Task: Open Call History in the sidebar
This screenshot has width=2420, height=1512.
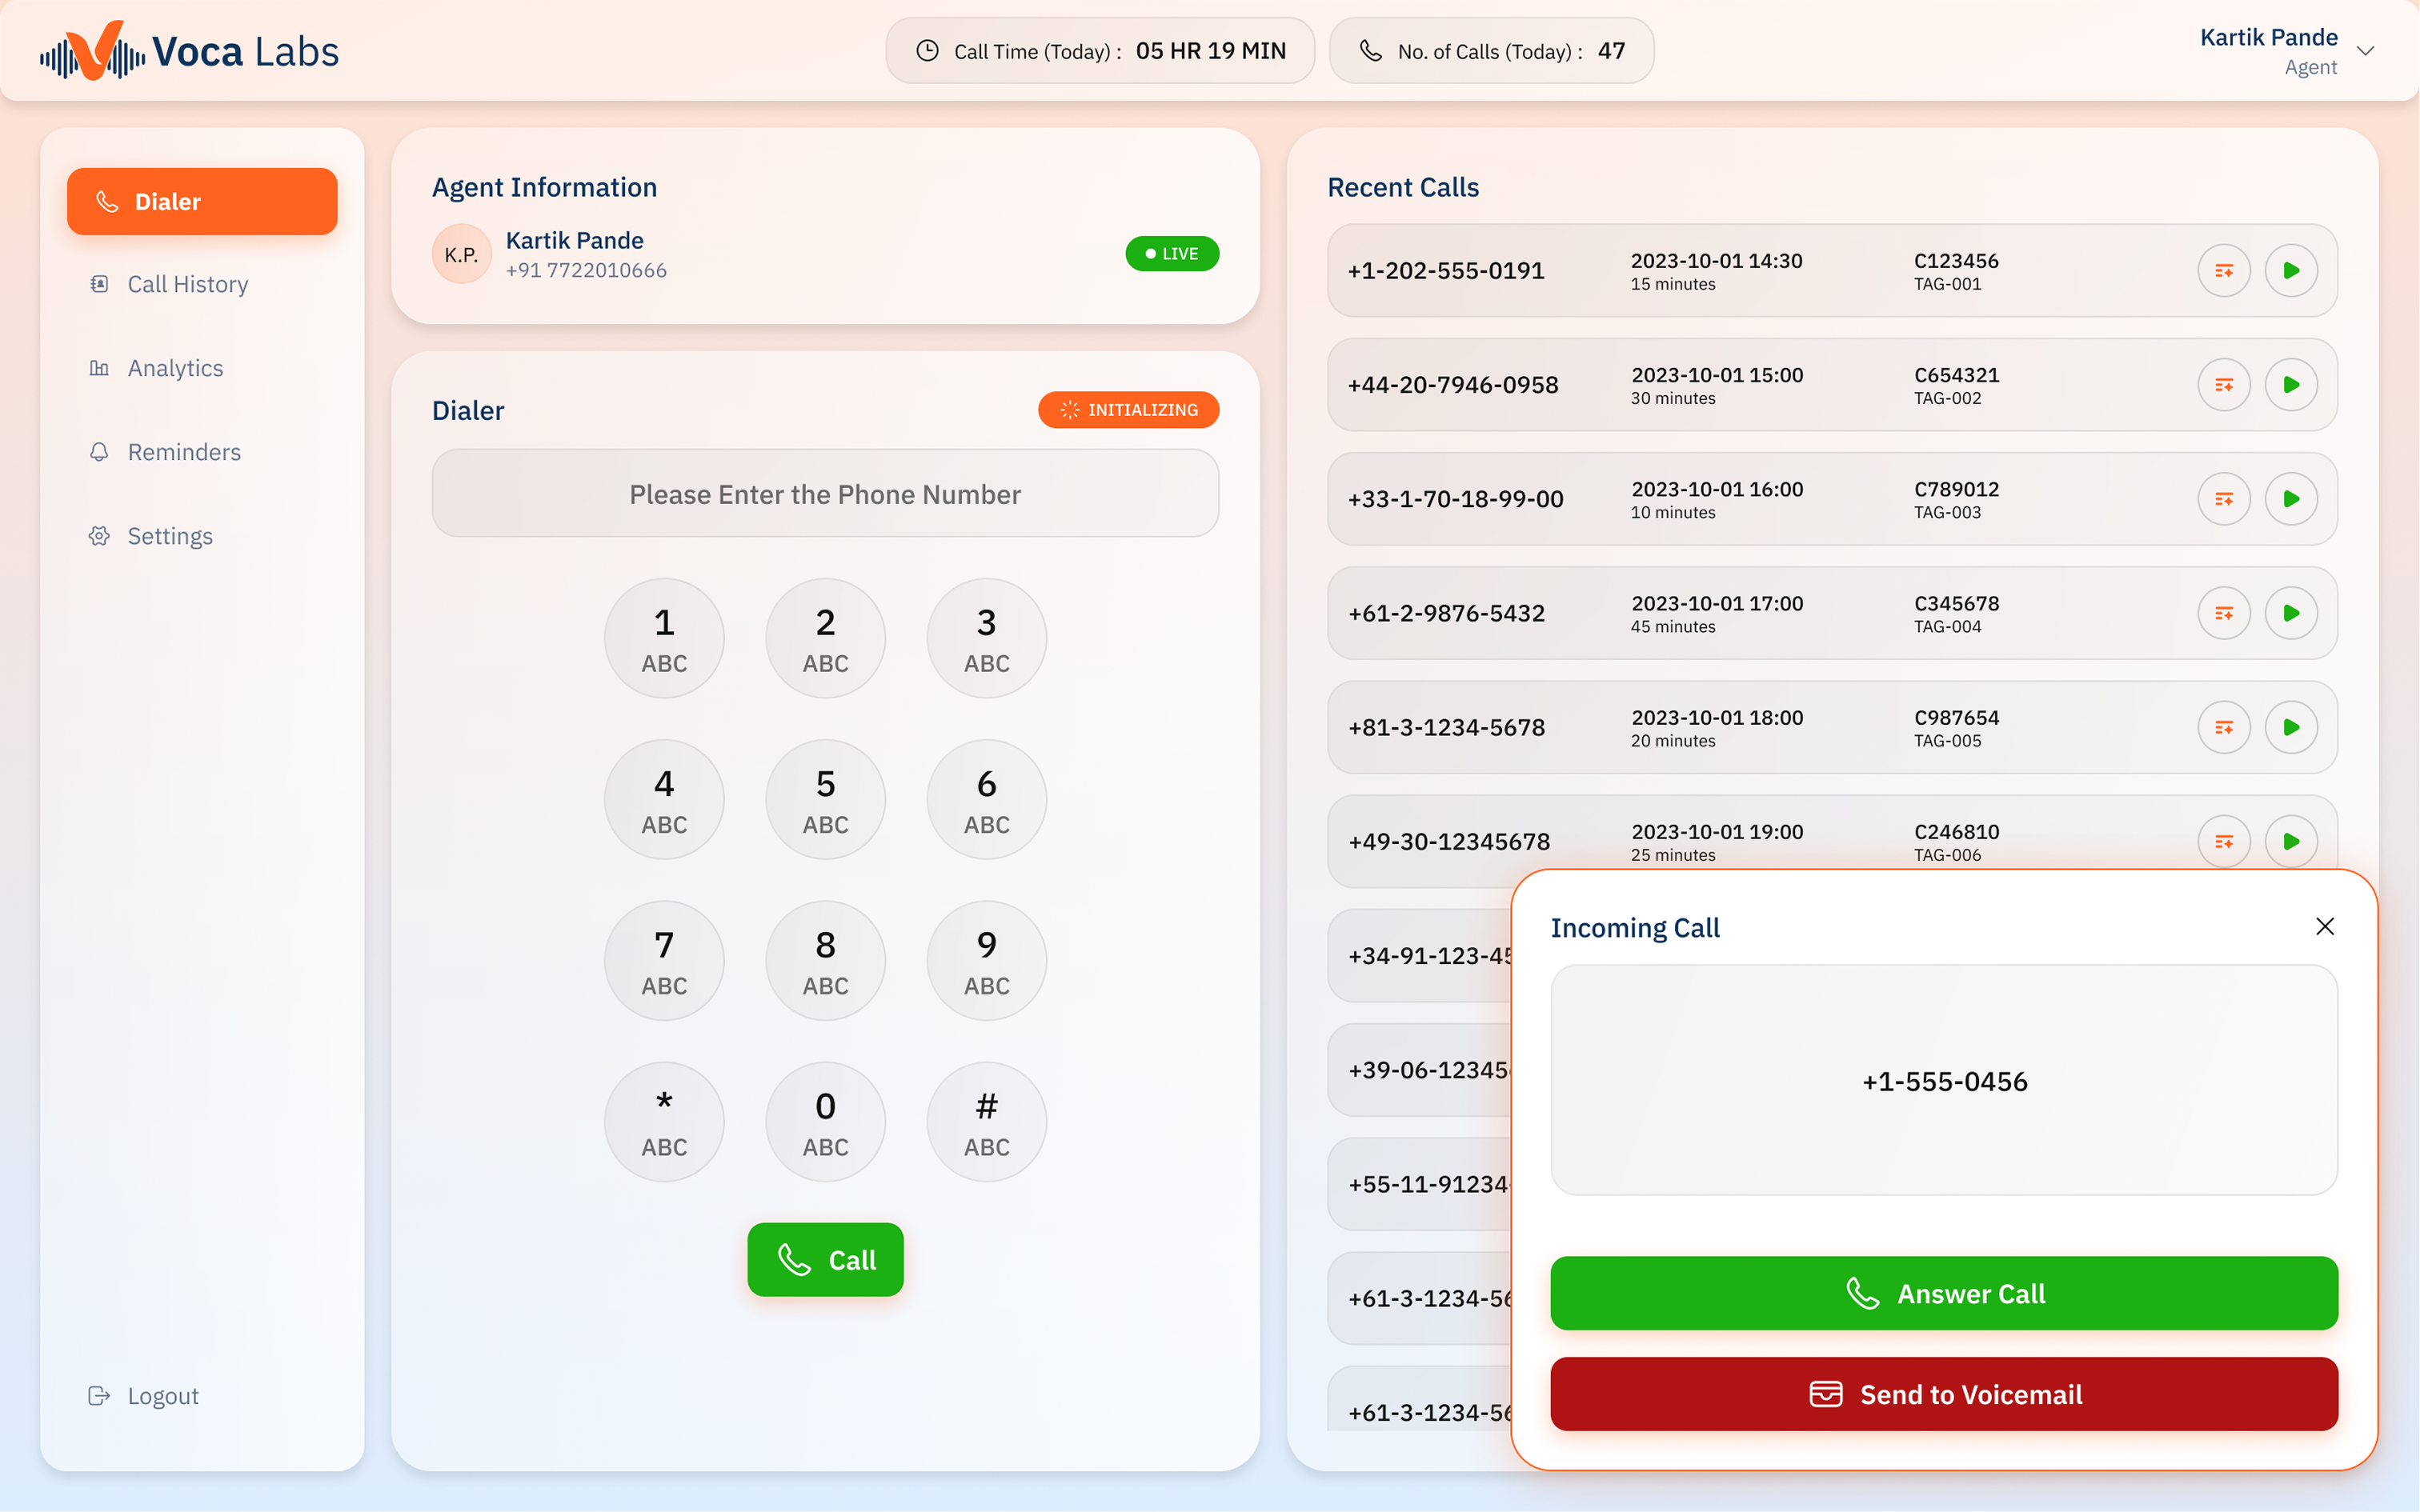Action: pos(187,284)
